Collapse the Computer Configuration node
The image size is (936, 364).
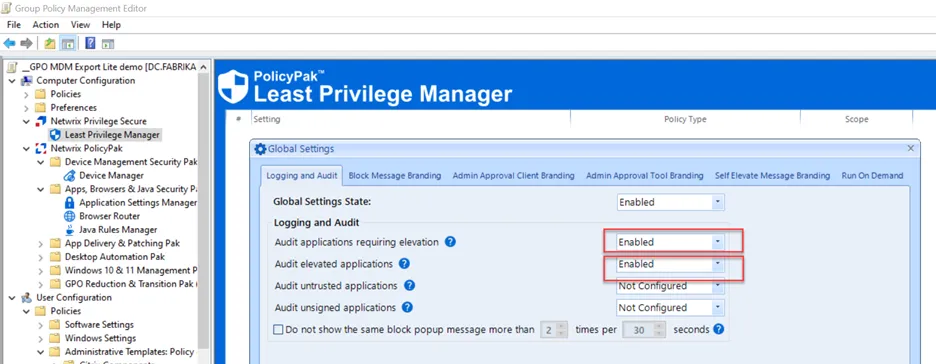12,81
